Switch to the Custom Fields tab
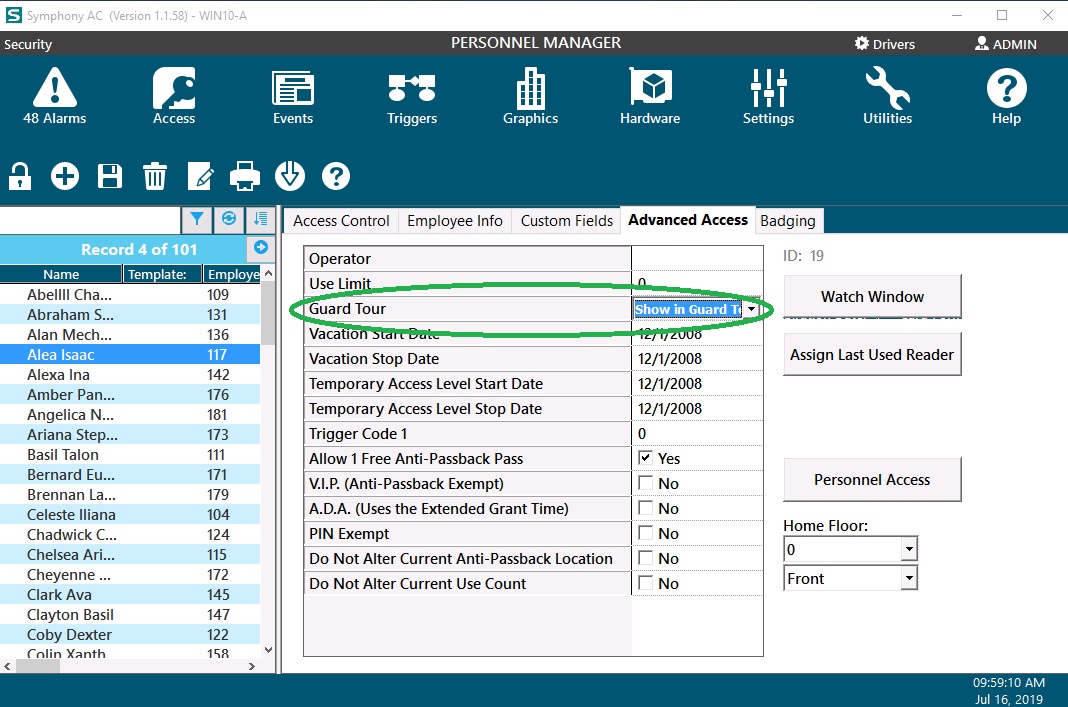This screenshot has height=707, width=1068. coord(567,221)
